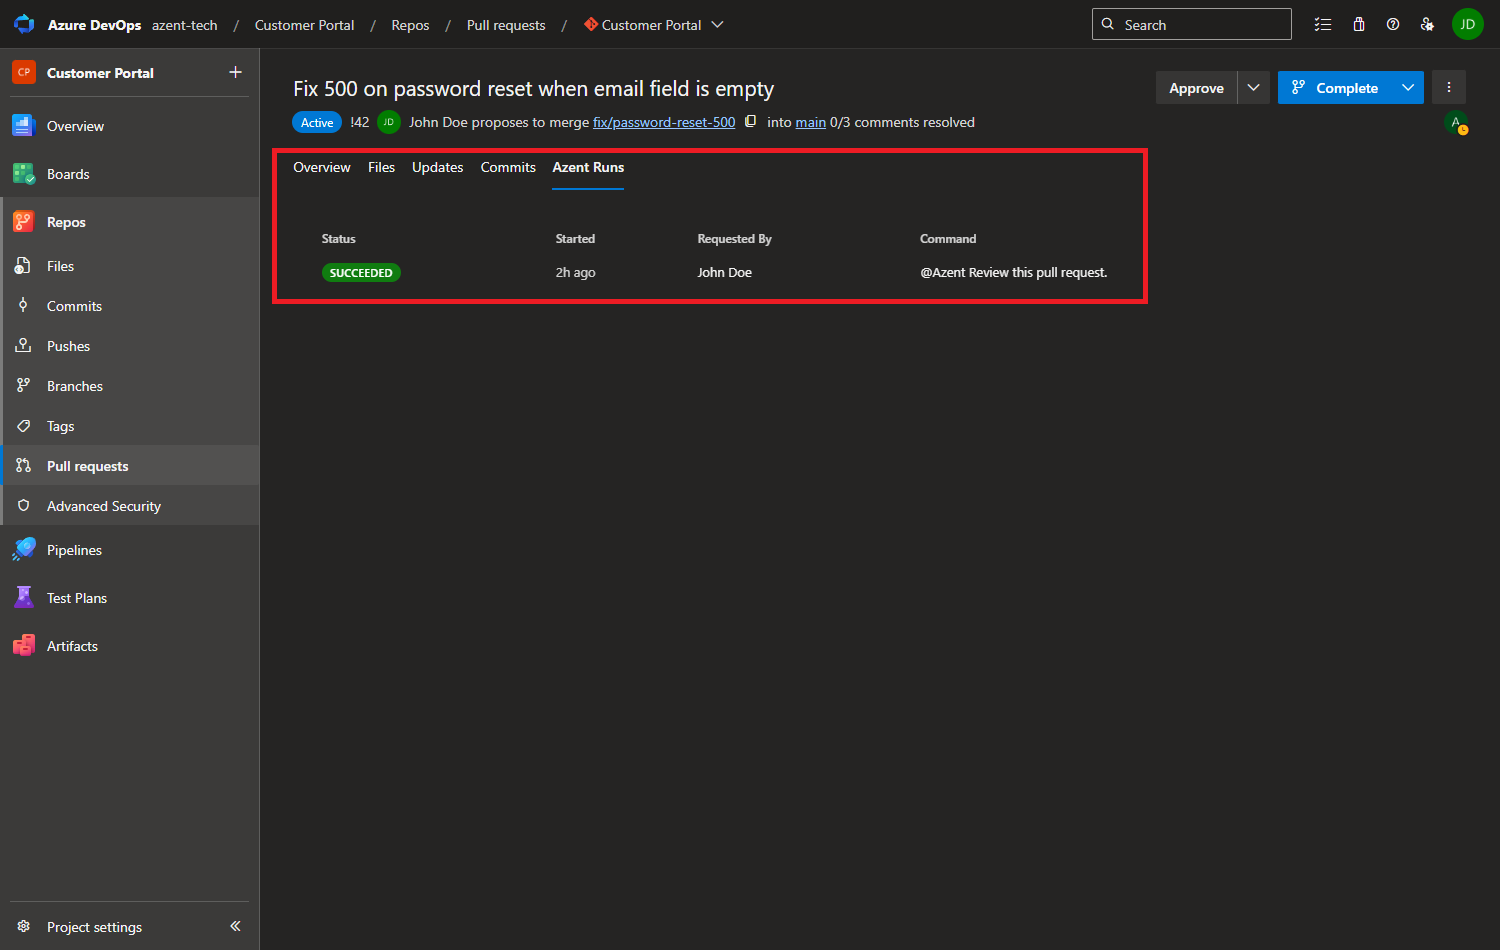The width and height of the screenshot is (1500, 950).
Task: Open the more actions vertical ellipsis
Action: pyautogui.click(x=1449, y=87)
